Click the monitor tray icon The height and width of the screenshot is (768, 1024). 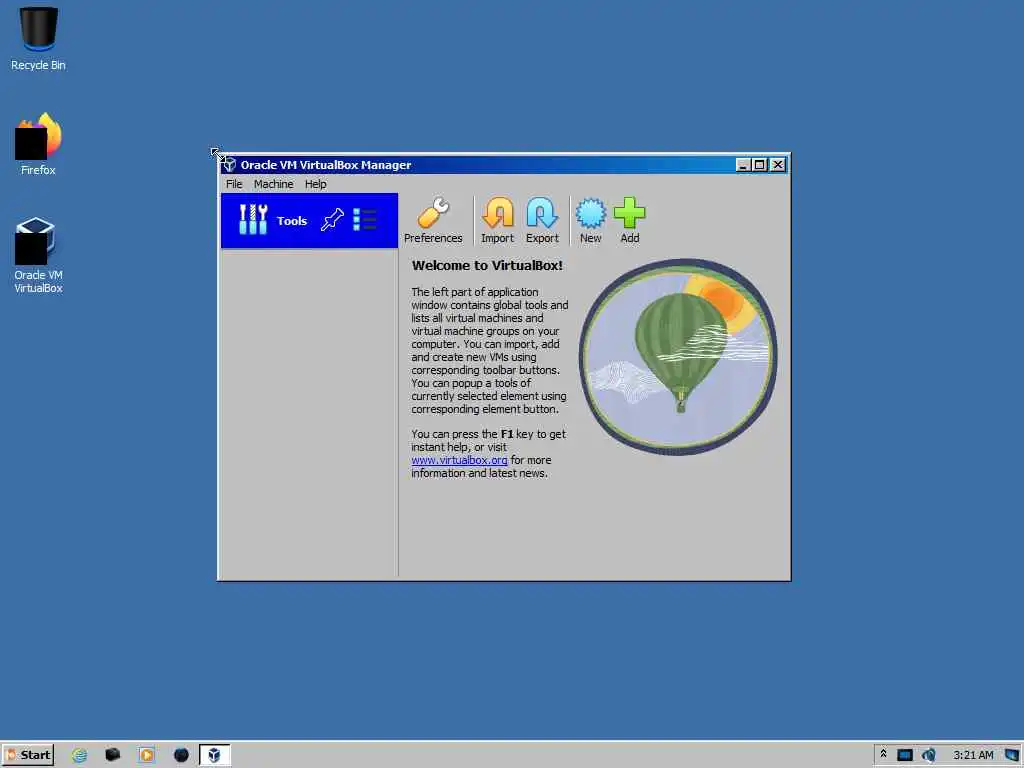(904, 755)
